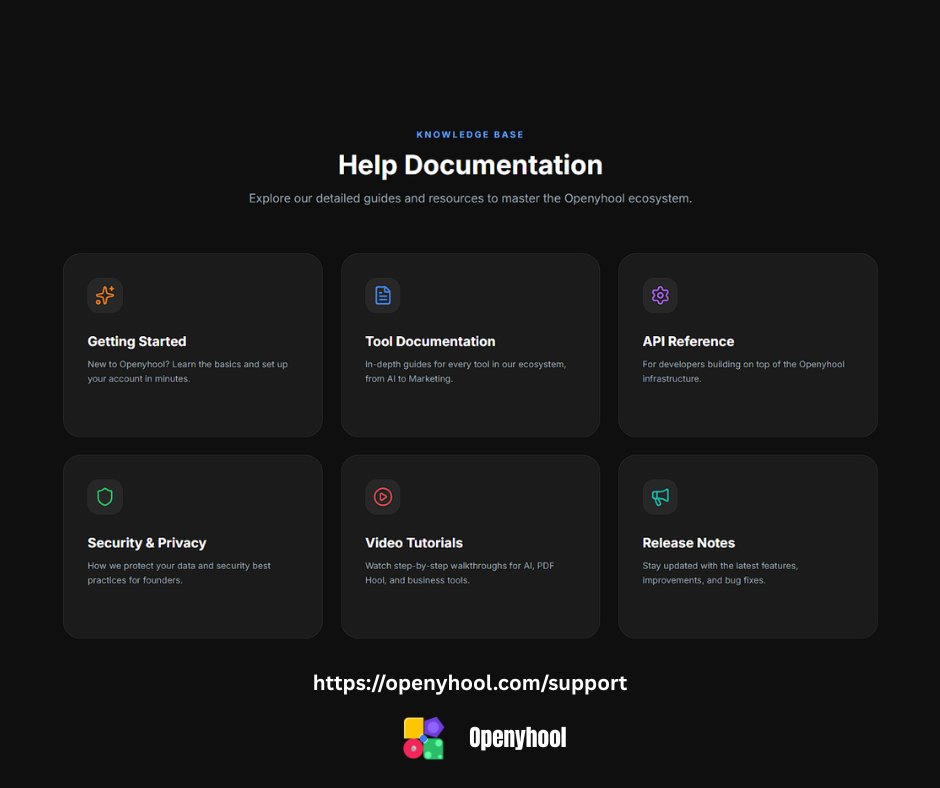Click the KNOWLEDGE BASE label
940x788 pixels.
click(x=470, y=134)
